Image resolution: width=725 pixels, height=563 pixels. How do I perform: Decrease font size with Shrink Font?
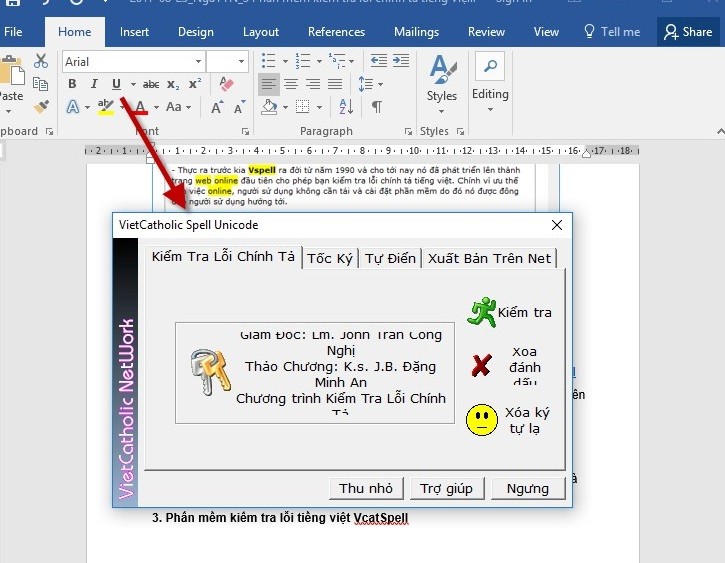click(239, 107)
